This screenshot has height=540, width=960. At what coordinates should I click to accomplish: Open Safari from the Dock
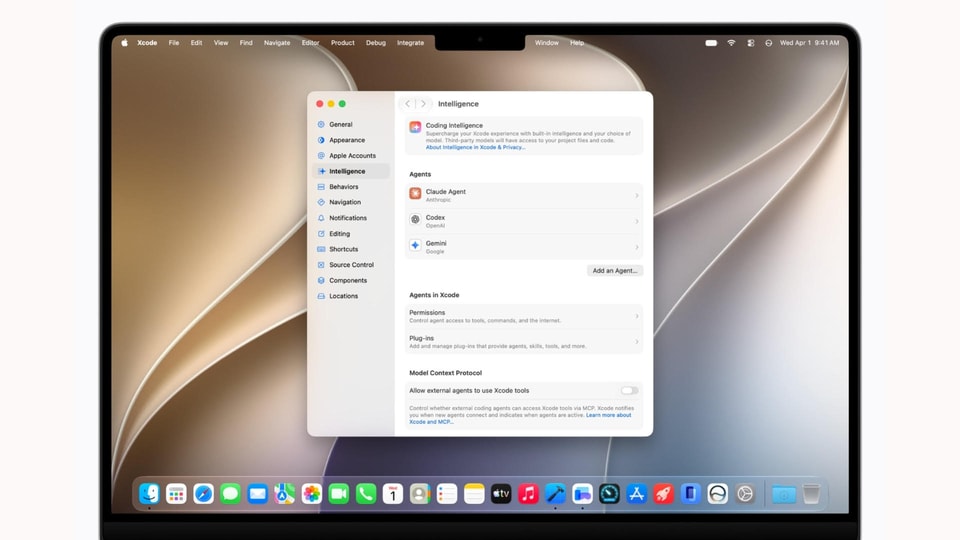pyautogui.click(x=203, y=493)
